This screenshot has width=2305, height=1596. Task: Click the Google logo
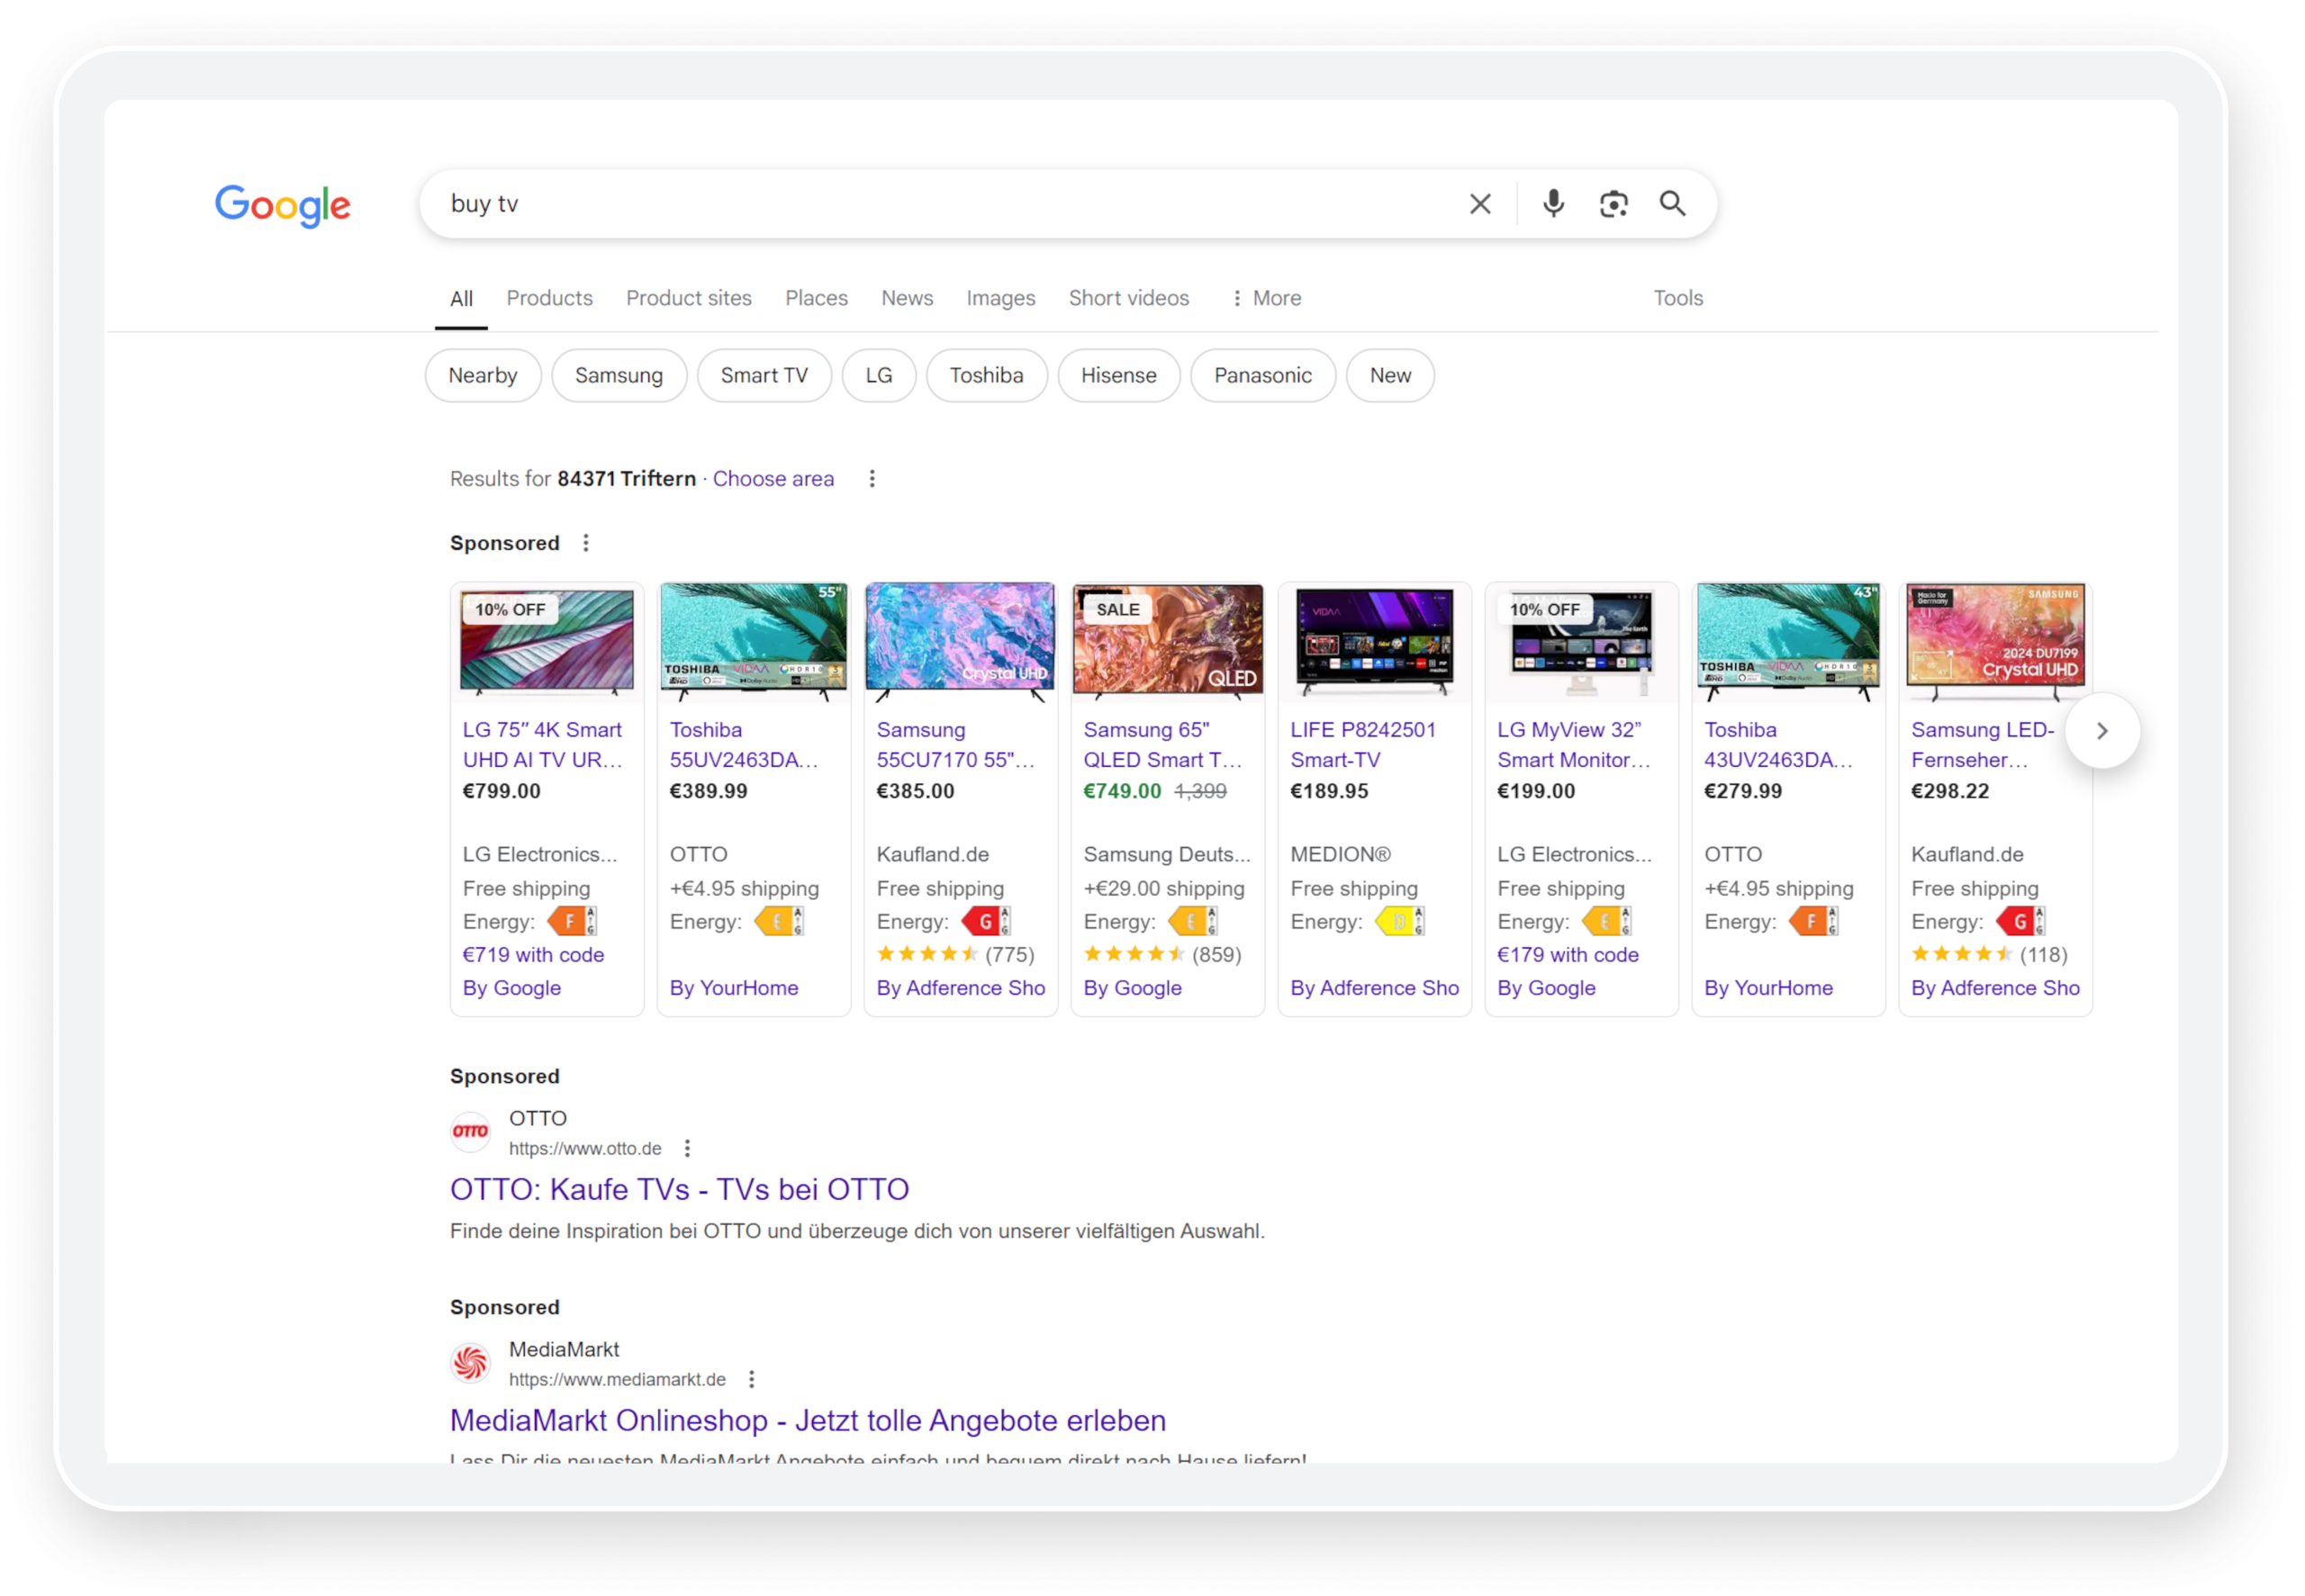tap(283, 206)
